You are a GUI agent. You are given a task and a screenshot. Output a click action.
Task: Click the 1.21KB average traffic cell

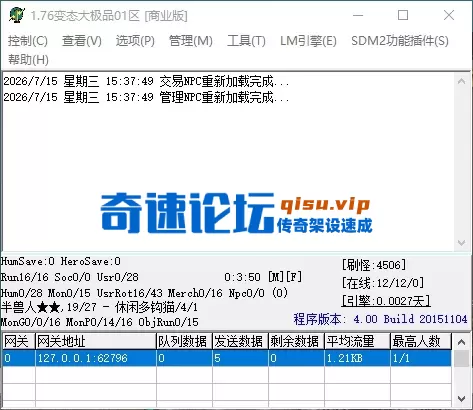(357, 358)
